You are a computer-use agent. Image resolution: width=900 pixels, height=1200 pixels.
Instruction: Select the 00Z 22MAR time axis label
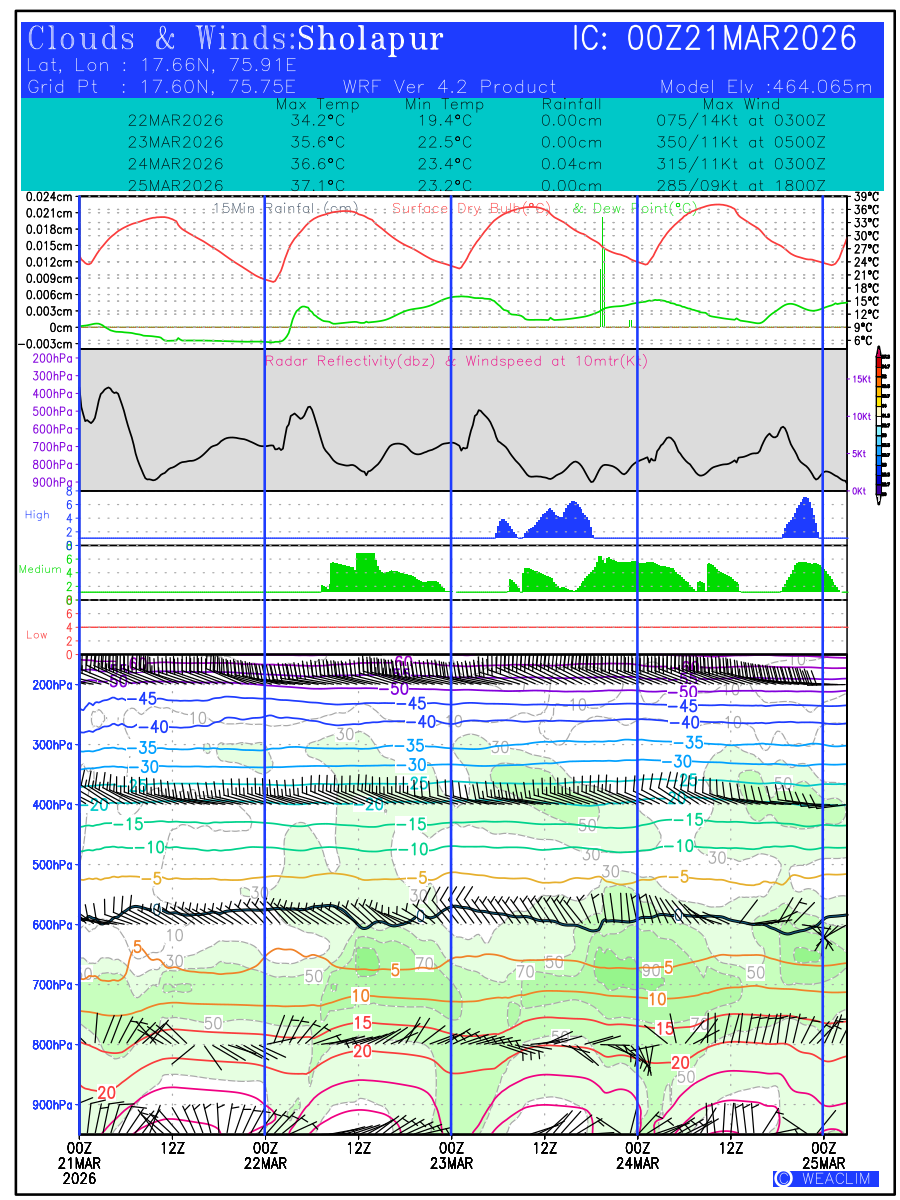coord(265,1155)
